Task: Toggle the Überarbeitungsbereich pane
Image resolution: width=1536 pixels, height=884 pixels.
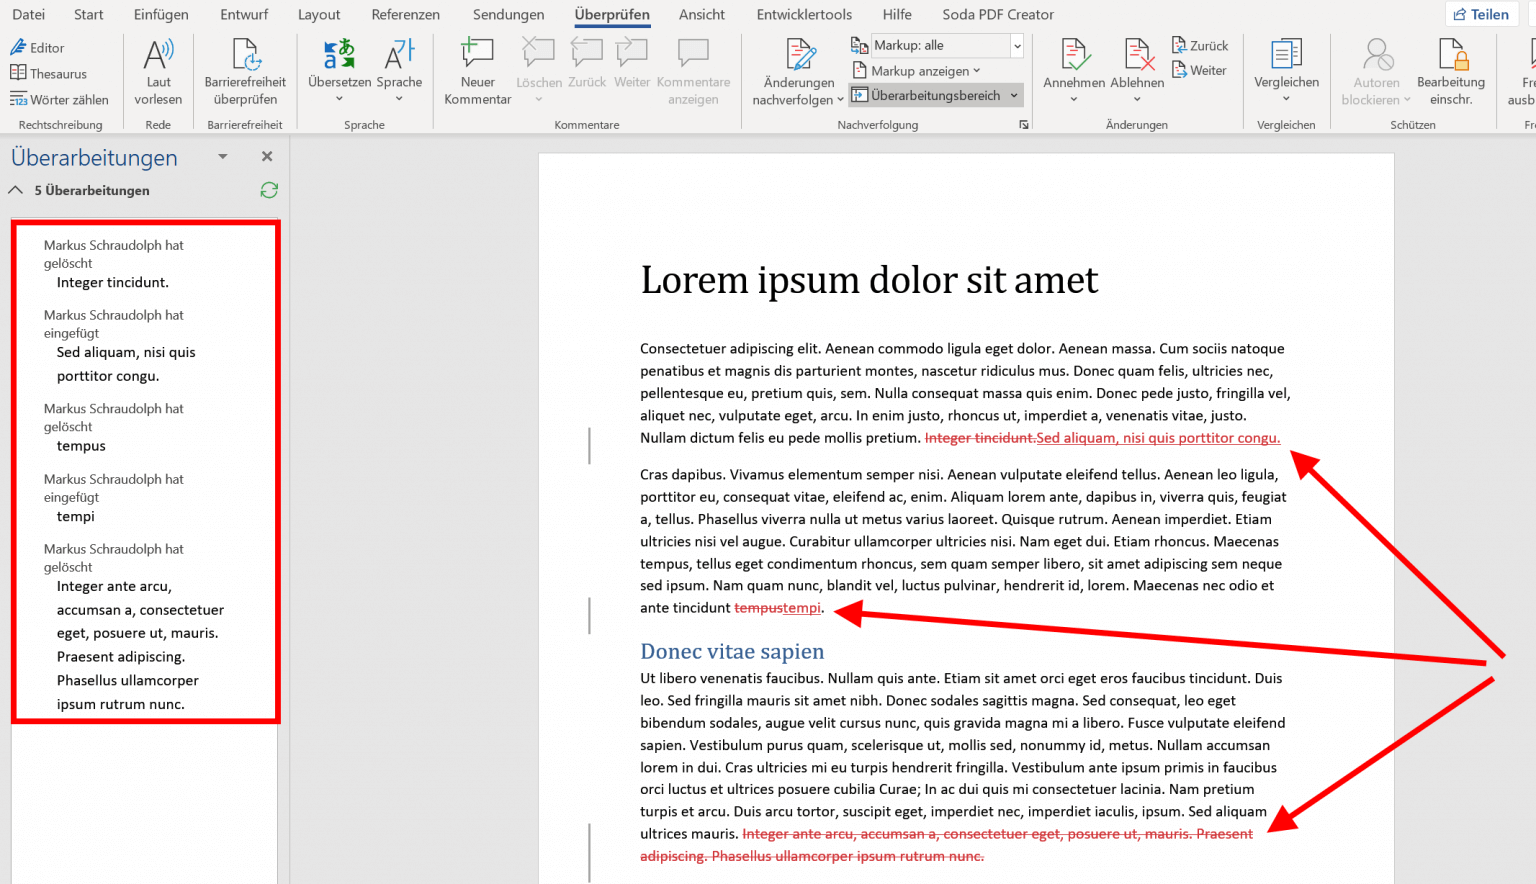Action: pos(926,95)
